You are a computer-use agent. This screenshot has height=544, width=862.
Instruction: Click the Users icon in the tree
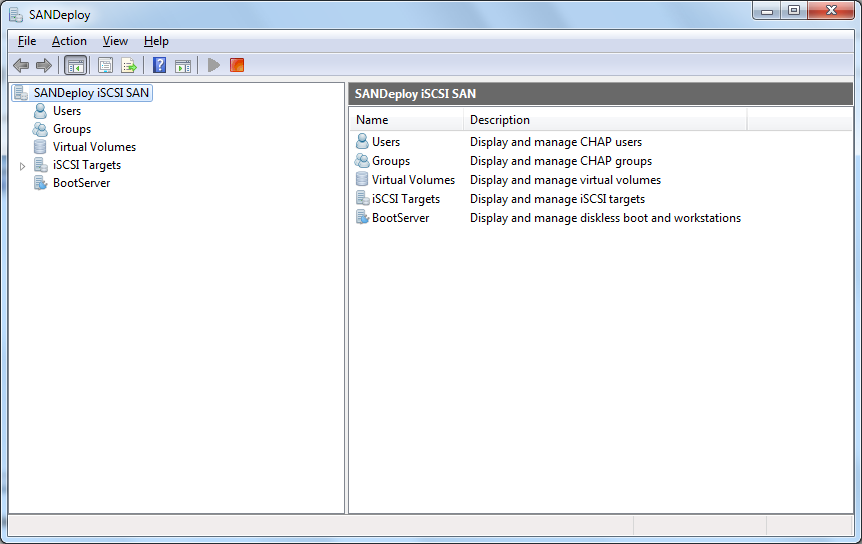pos(40,111)
